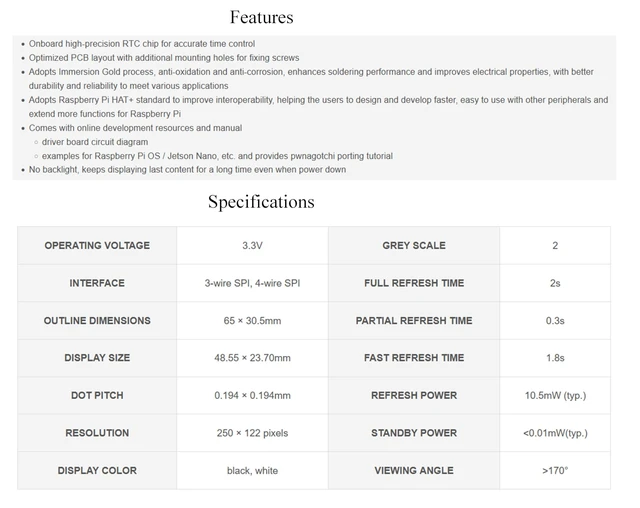Select the PARTIAL REFRESH TIME label
Viewport: 640px width, 508px height.
[414, 321]
